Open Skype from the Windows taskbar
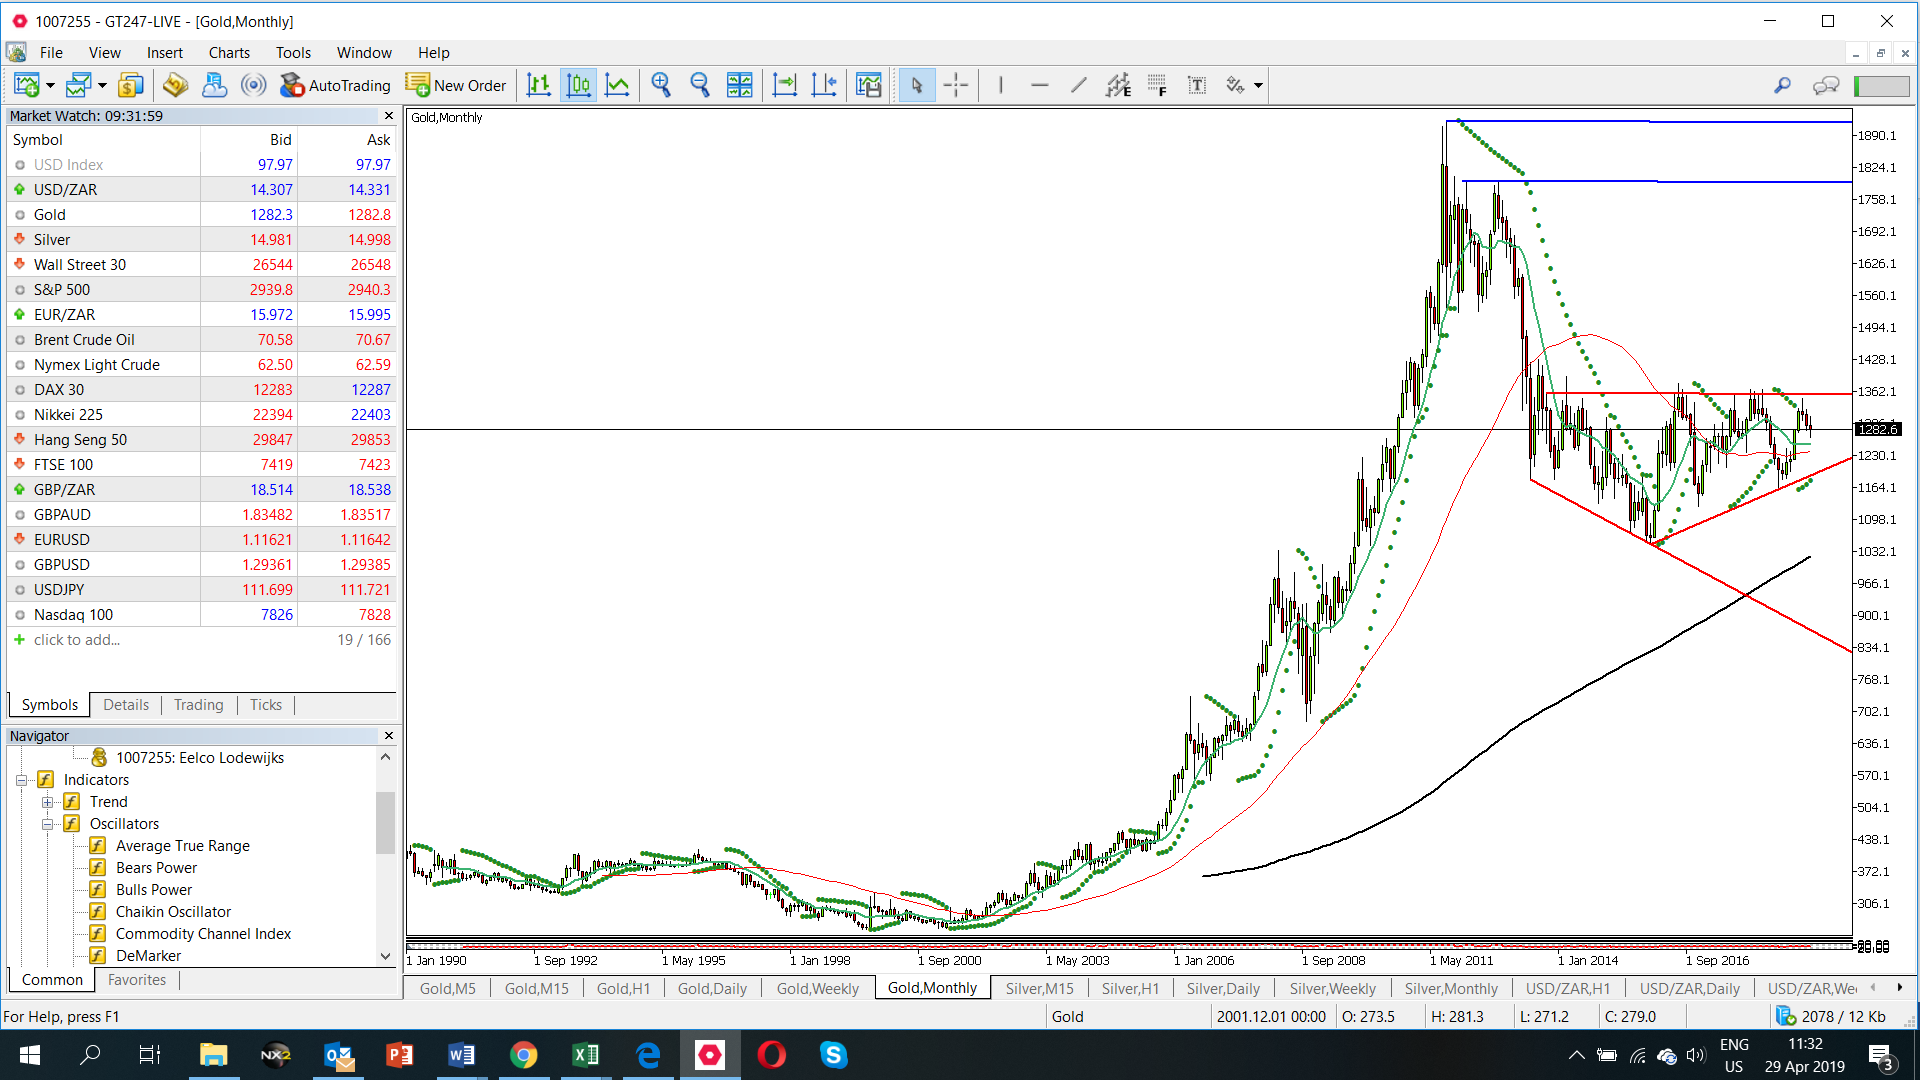Screen dimensions: 1920x1080 (833, 1055)
